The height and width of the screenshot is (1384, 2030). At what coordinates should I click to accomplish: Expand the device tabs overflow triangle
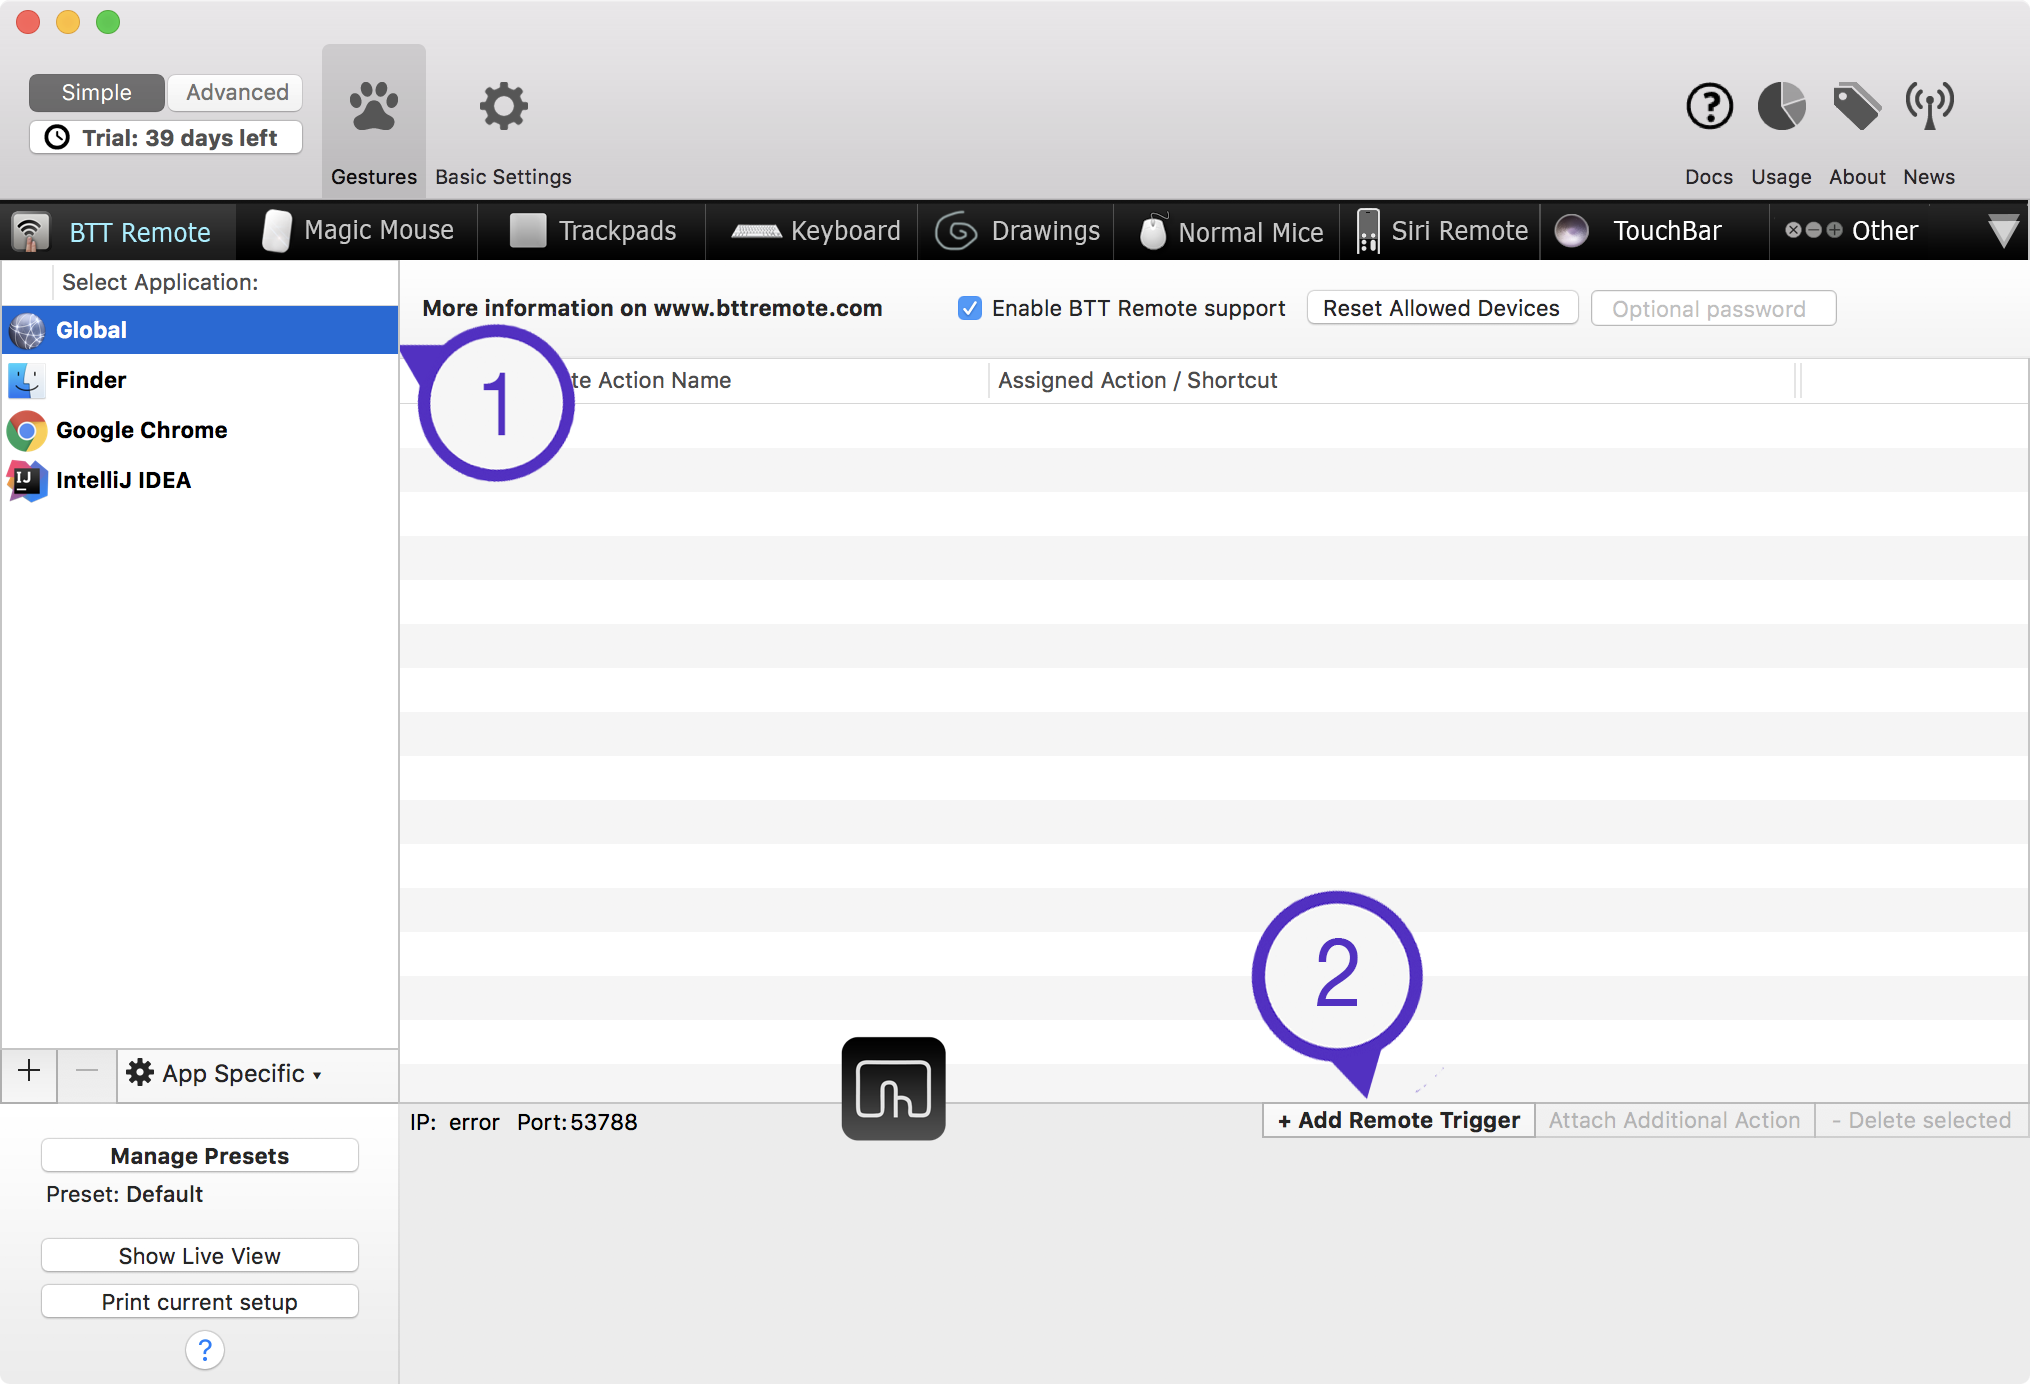[2003, 232]
